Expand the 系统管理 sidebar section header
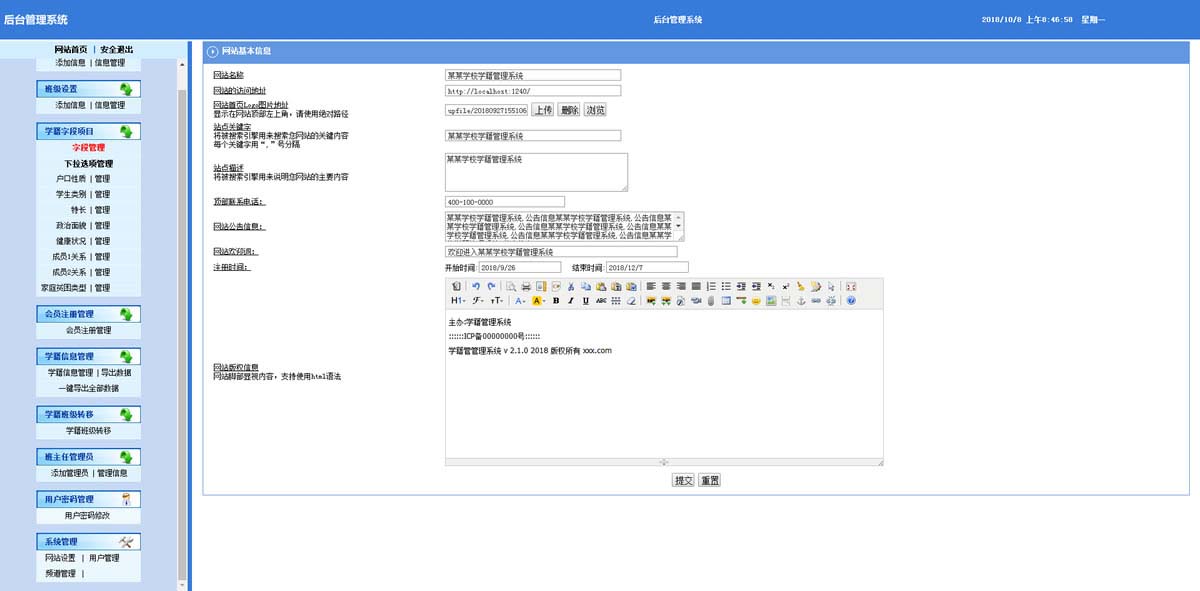 [x=86, y=542]
